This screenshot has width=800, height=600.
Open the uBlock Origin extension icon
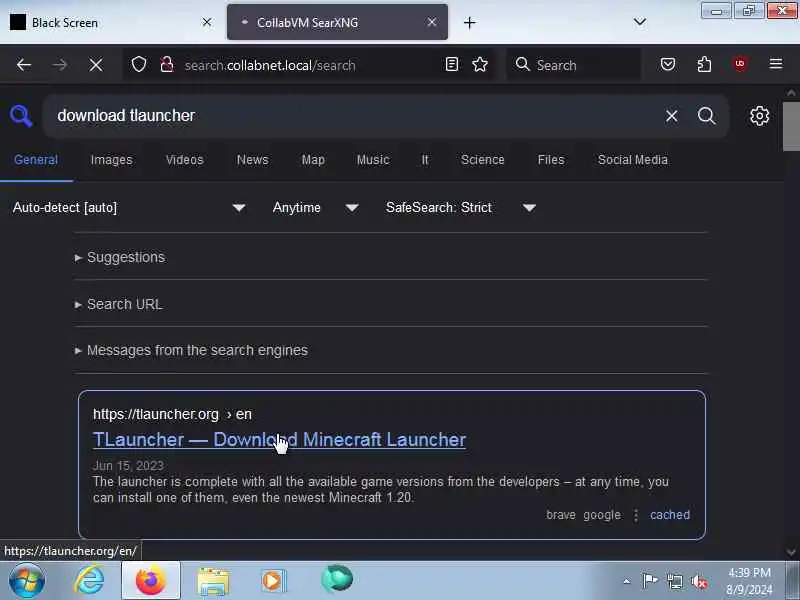[740, 64]
